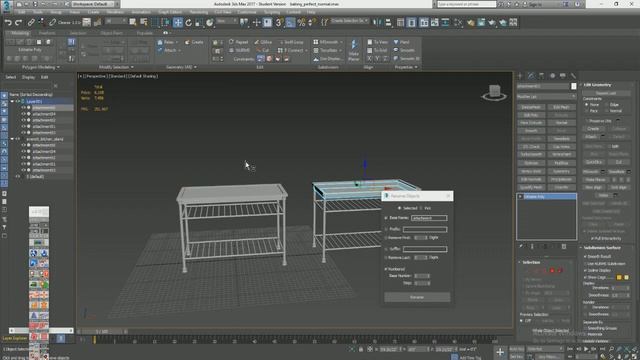
Task: Click the QSlice ribbon tool
Action: (263, 42)
